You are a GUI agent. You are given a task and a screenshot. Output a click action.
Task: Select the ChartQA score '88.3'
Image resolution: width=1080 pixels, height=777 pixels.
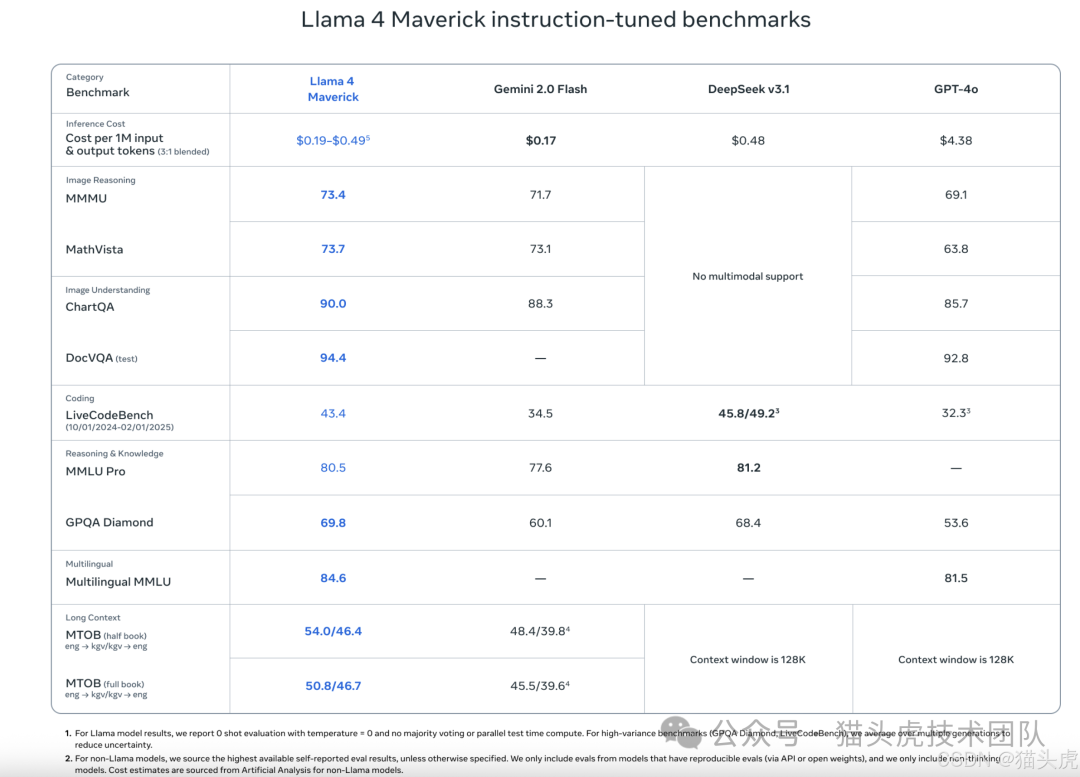click(540, 304)
